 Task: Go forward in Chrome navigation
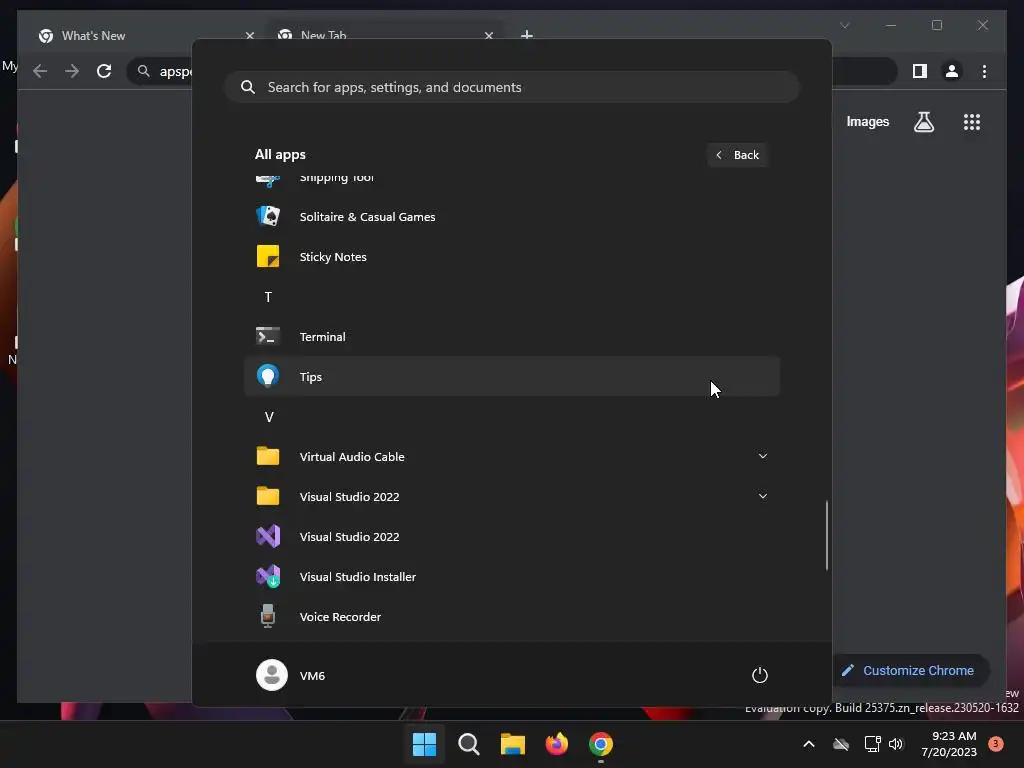click(72, 71)
